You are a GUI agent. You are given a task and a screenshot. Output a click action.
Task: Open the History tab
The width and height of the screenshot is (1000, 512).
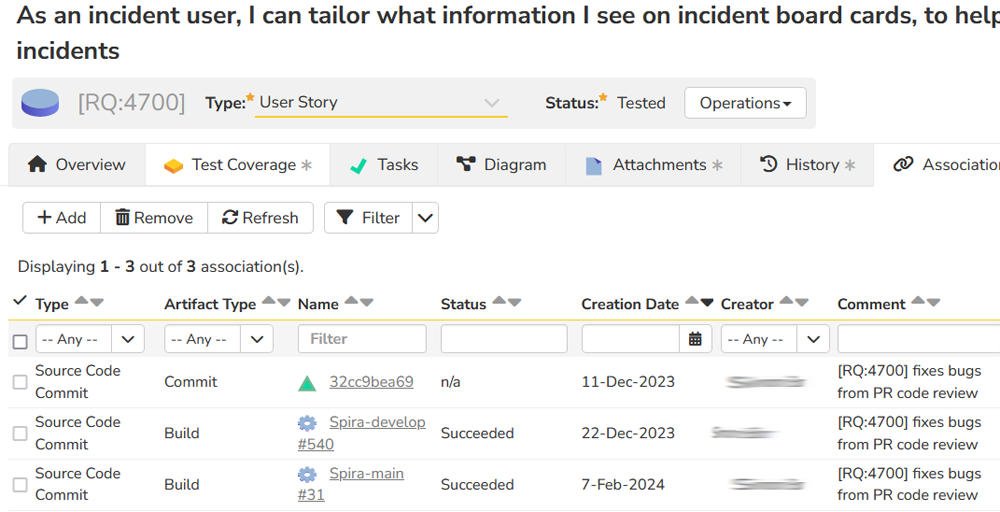coord(807,165)
